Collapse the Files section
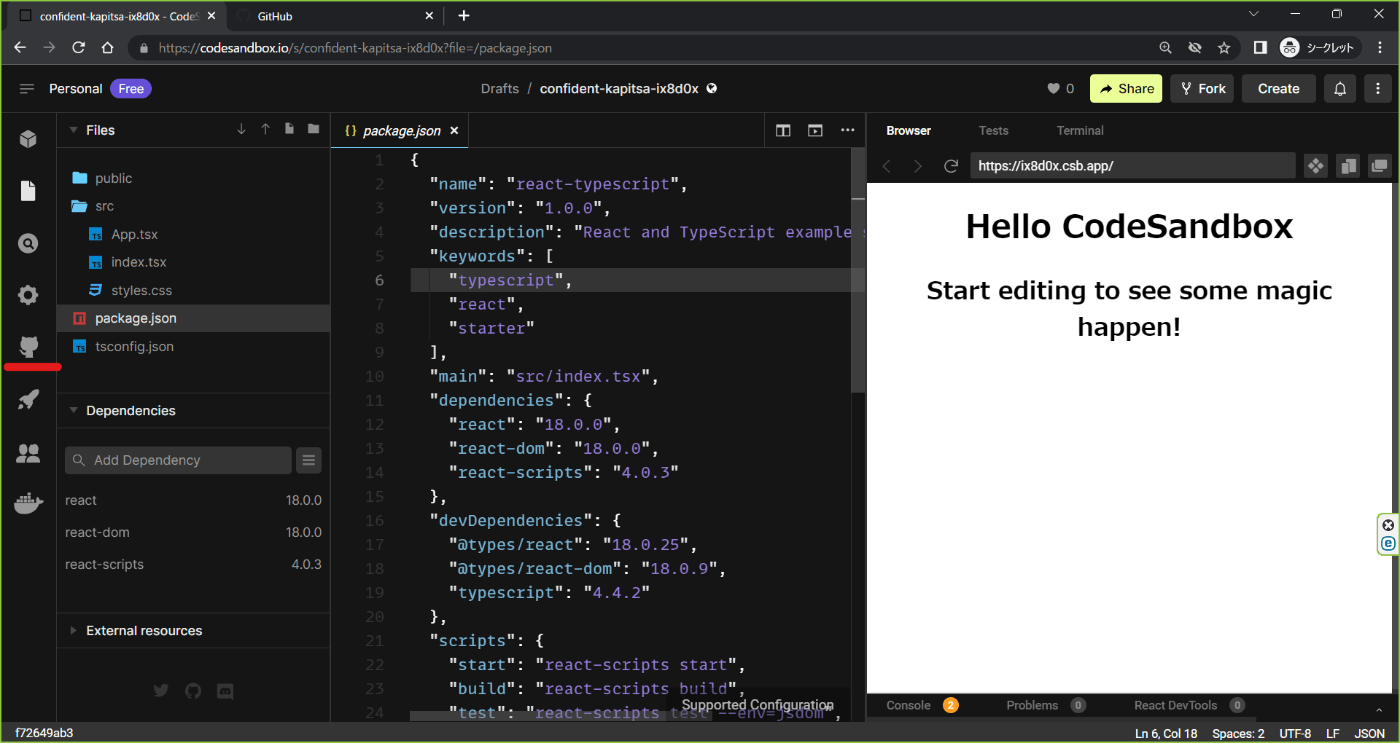This screenshot has width=1400, height=743. point(73,130)
